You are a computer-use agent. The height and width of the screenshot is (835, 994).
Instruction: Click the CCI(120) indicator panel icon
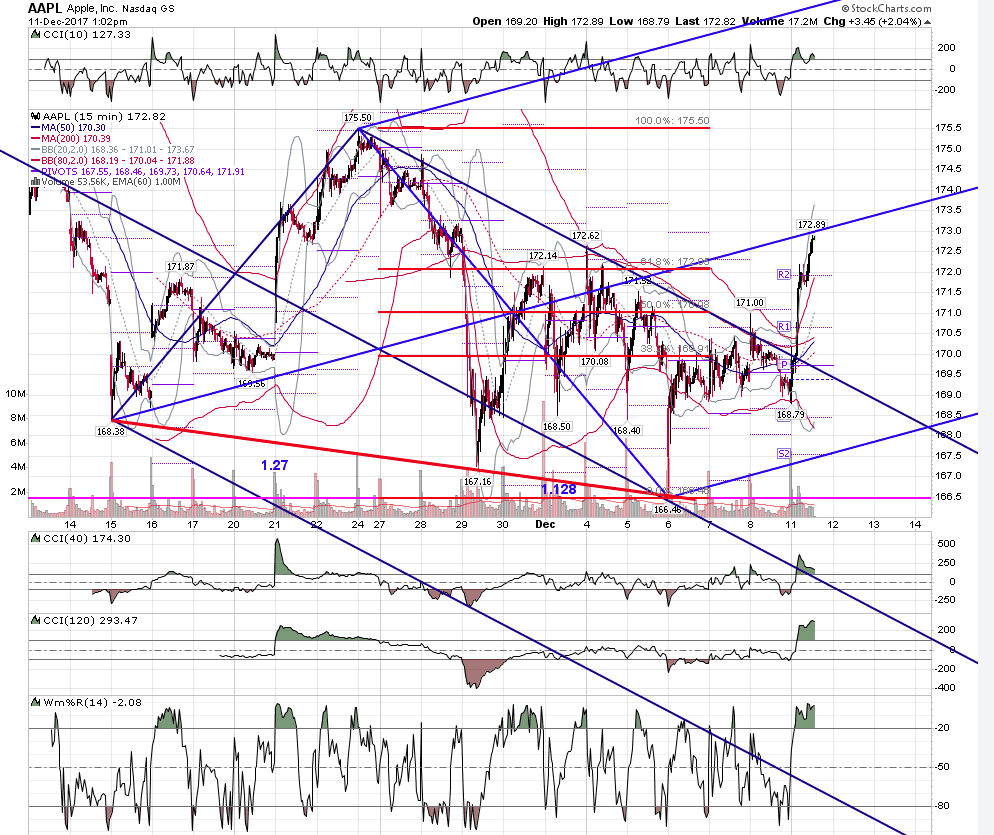click(36, 621)
